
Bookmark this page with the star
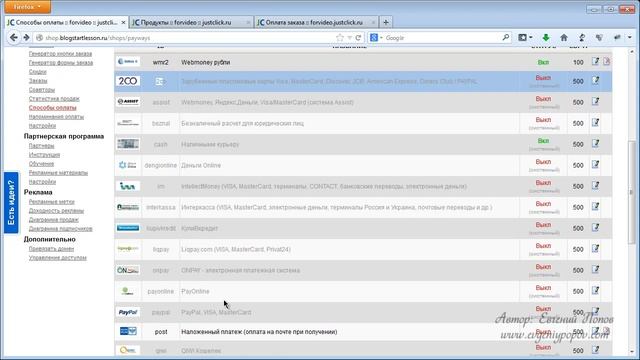coord(340,38)
